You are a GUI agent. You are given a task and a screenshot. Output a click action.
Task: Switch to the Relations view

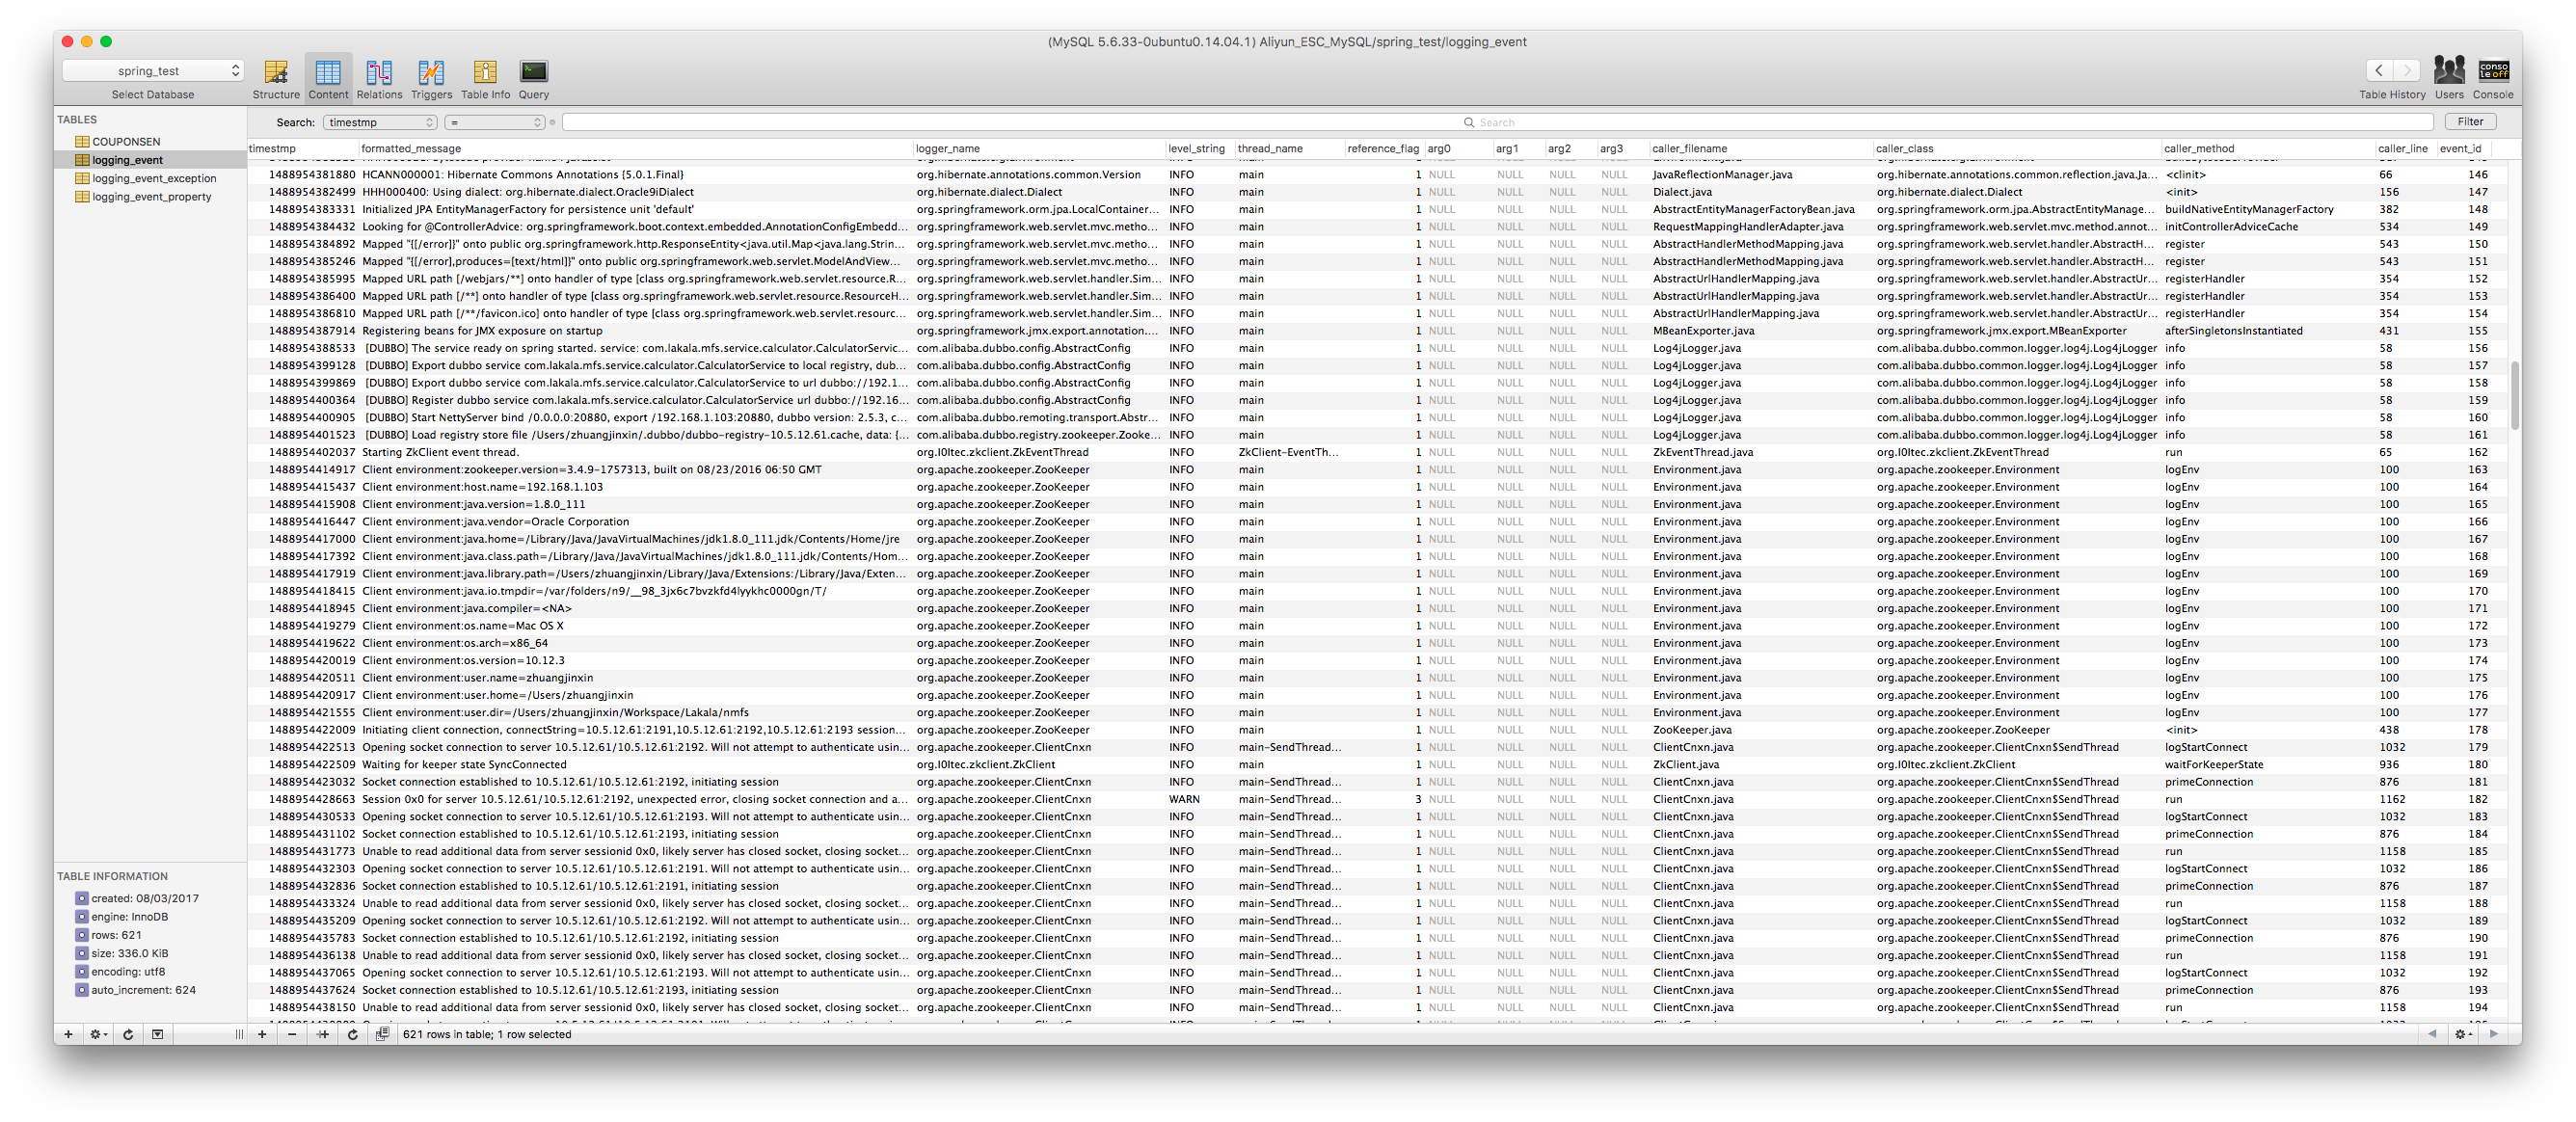[379, 73]
